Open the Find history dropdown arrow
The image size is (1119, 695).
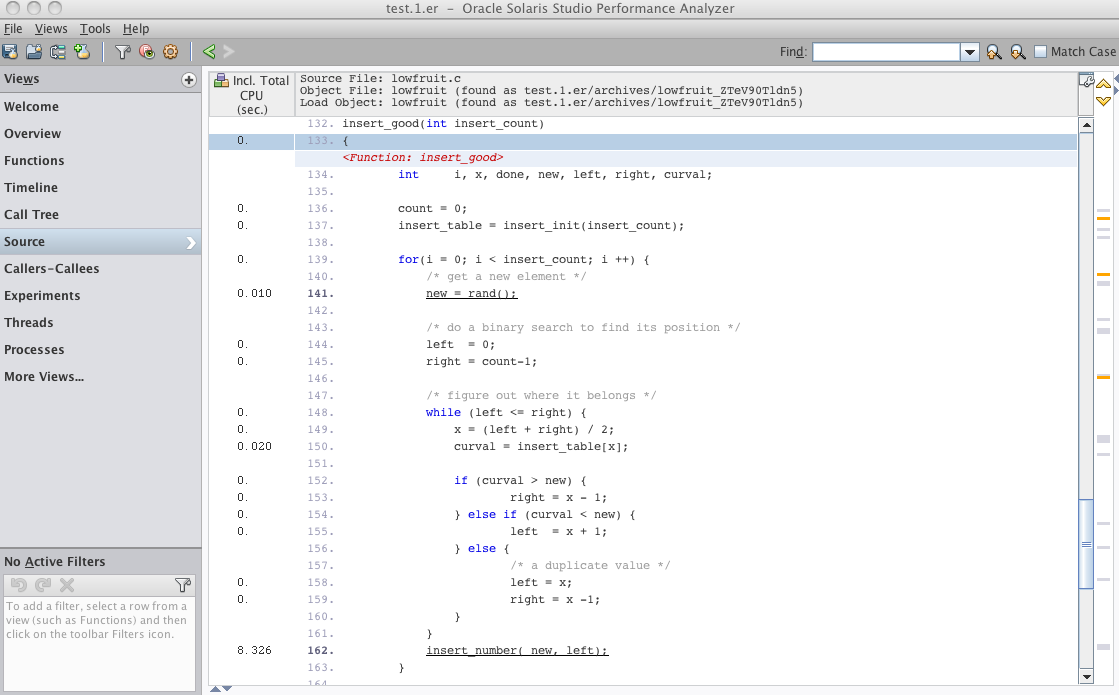point(969,52)
